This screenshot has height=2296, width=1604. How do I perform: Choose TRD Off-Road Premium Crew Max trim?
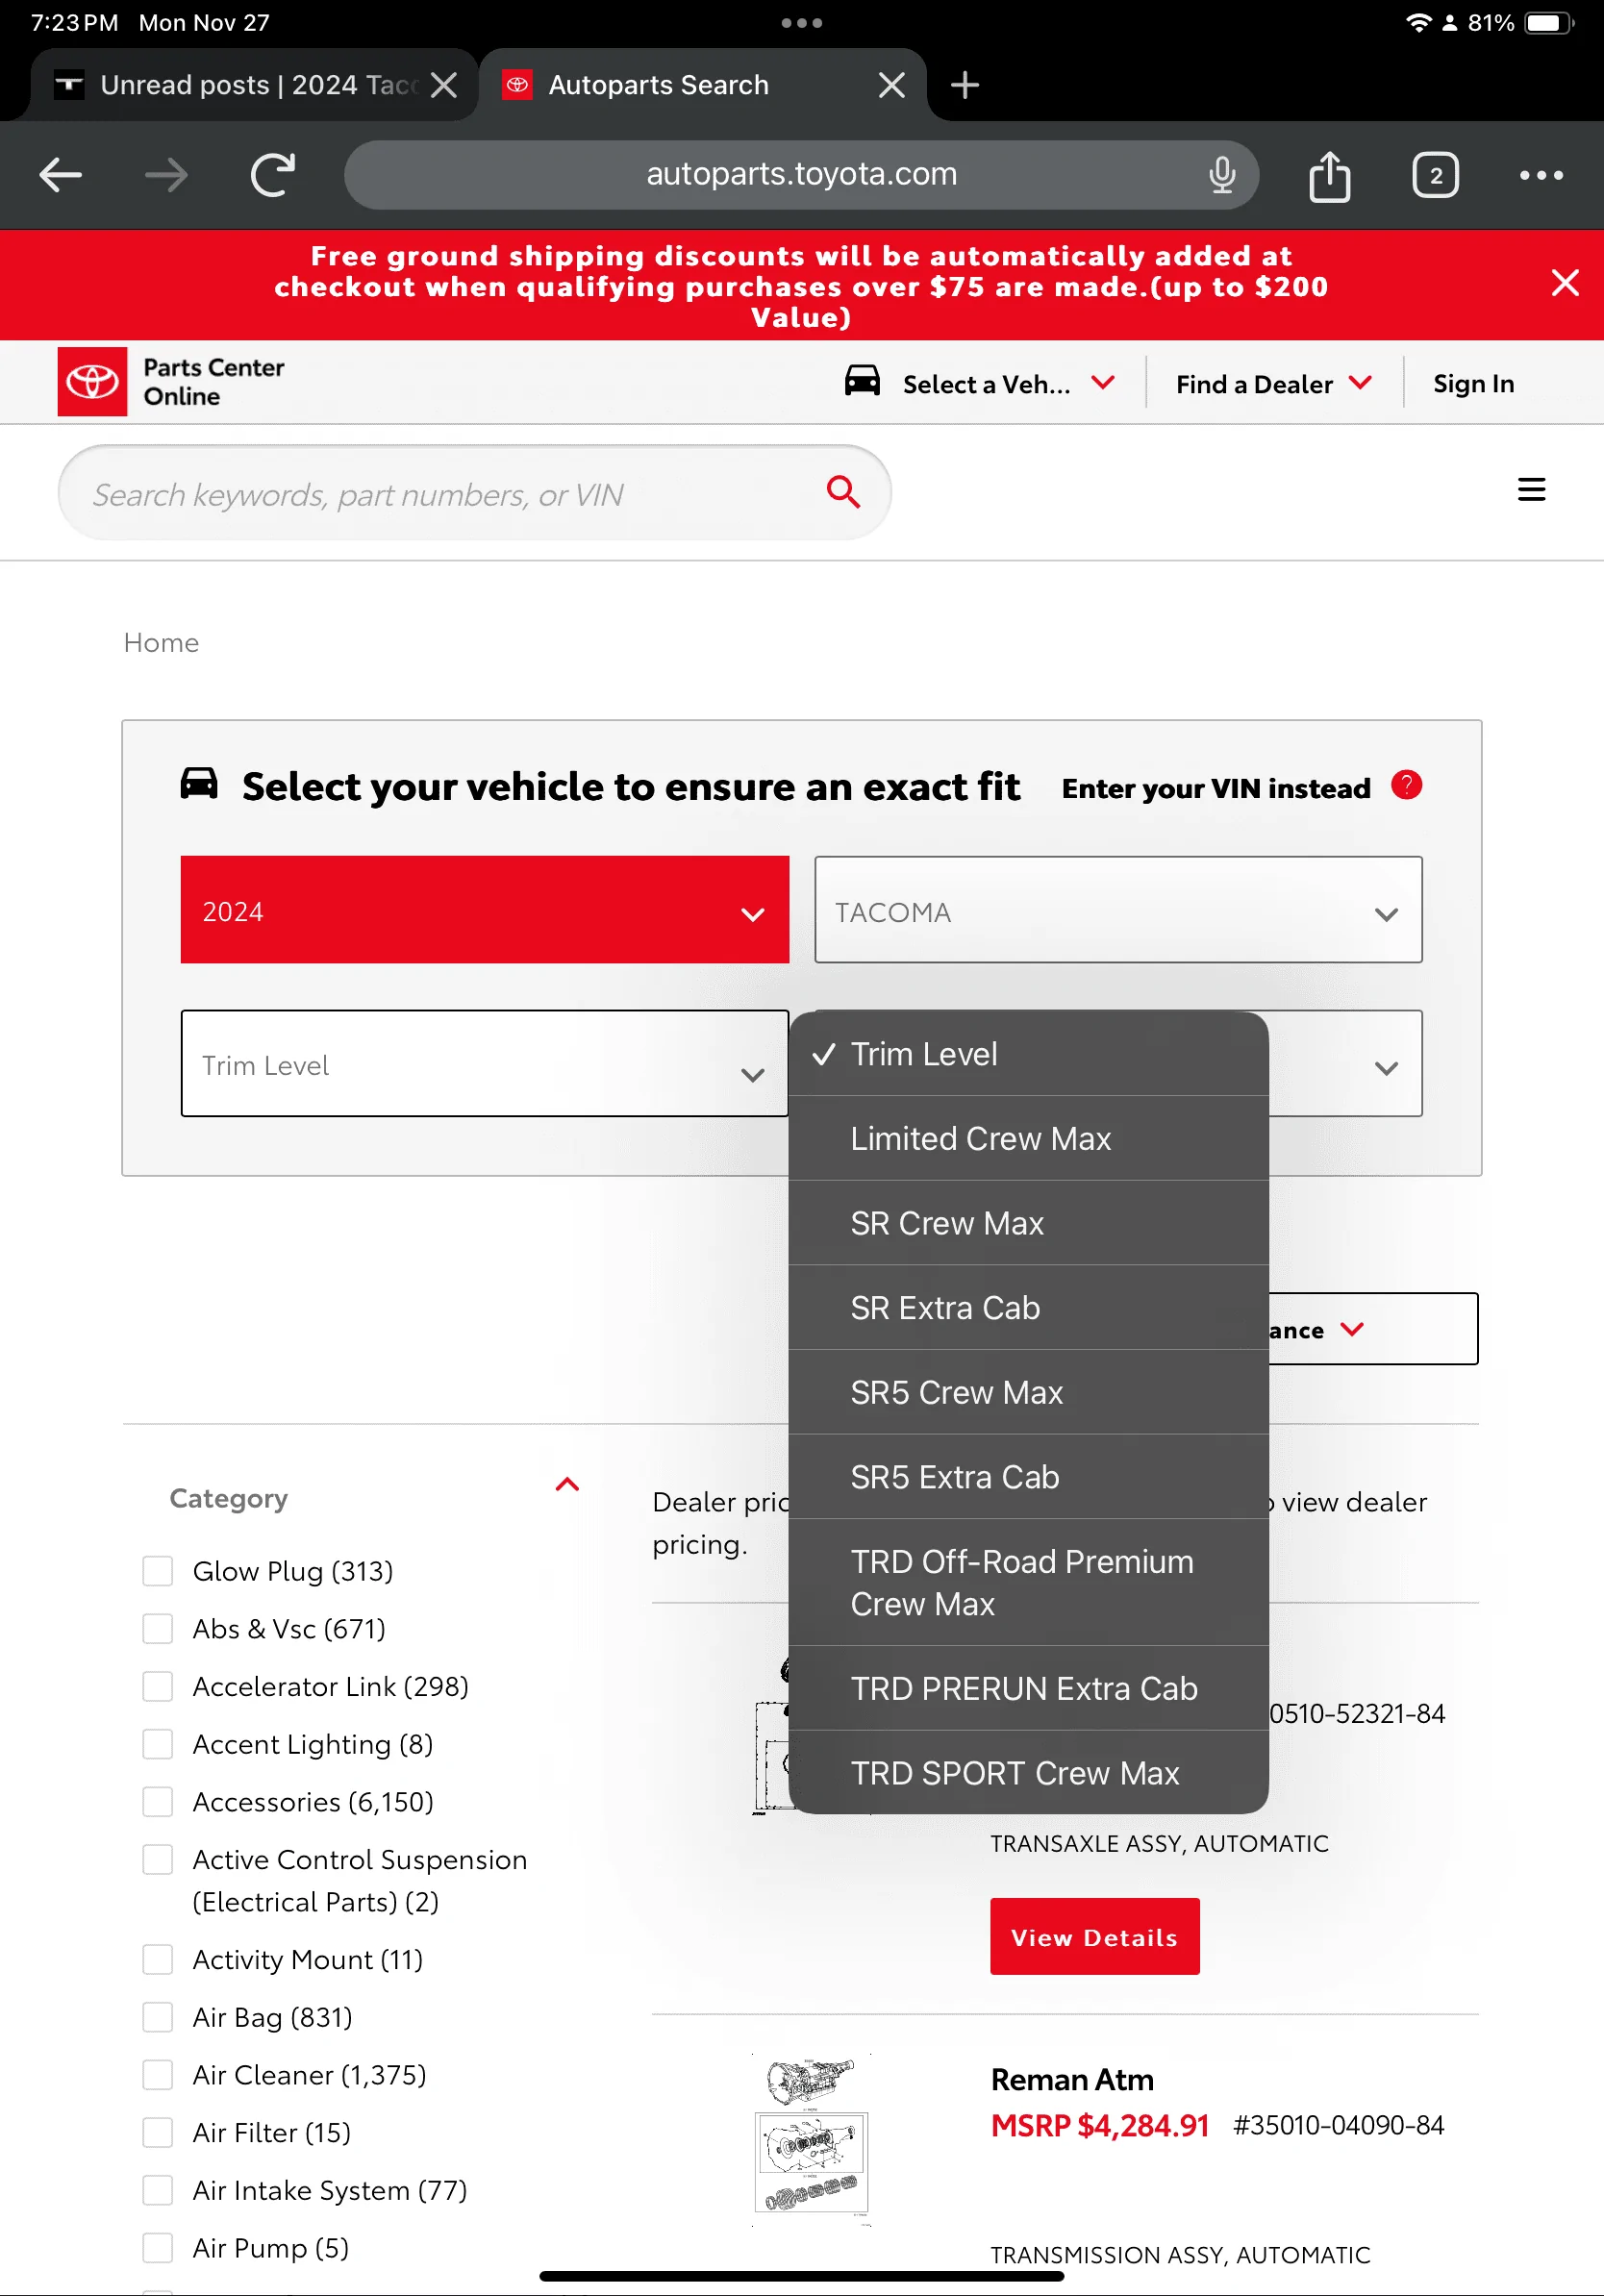pos(1028,1583)
